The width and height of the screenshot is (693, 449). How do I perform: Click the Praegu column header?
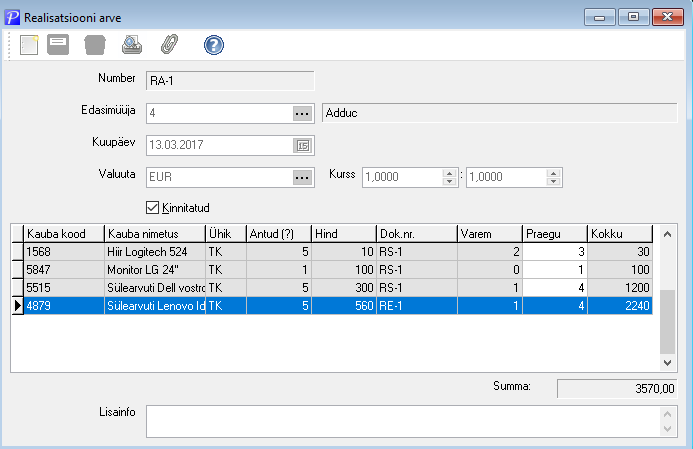(x=555, y=234)
